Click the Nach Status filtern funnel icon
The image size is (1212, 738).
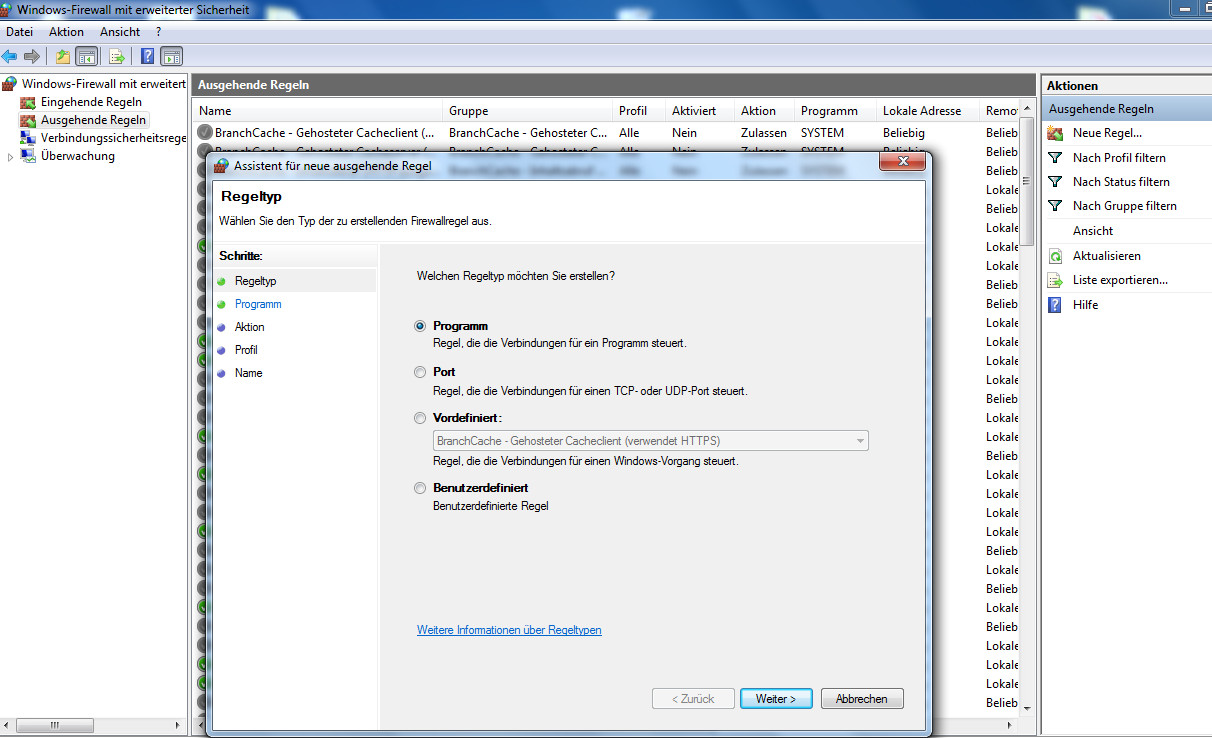[x=1055, y=182]
